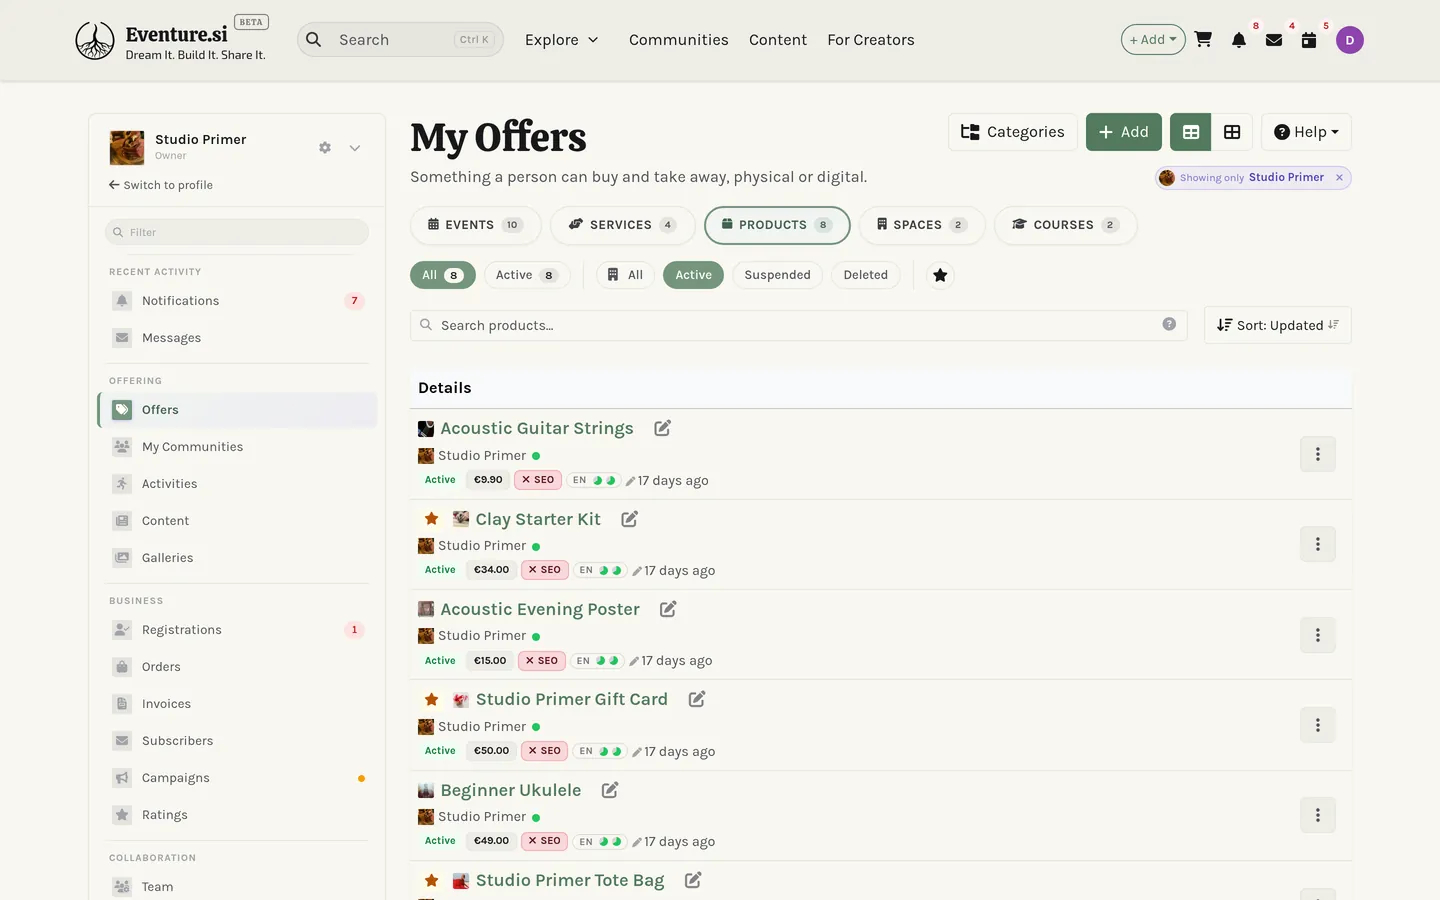Expand the Explore dropdown menu
The height and width of the screenshot is (900, 1440).
pyautogui.click(x=562, y=40)
